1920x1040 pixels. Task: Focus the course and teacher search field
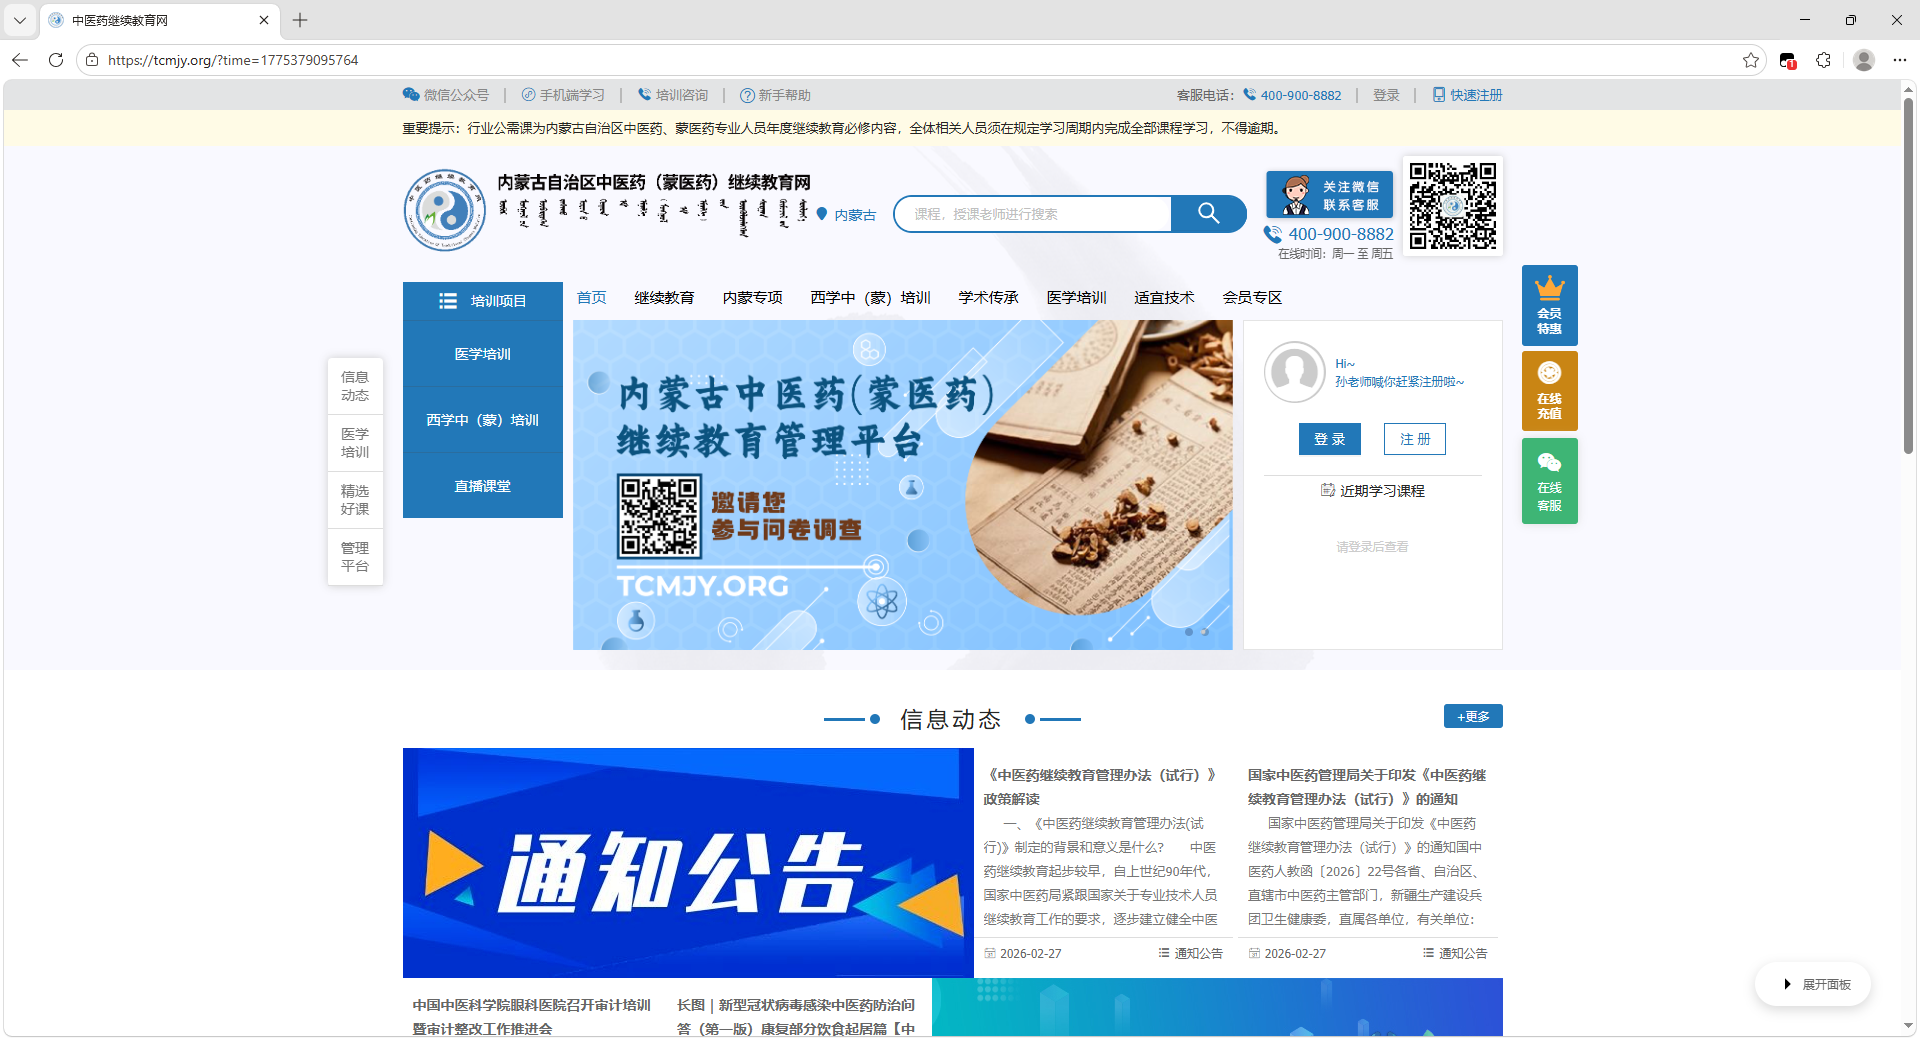[1033, 214]
